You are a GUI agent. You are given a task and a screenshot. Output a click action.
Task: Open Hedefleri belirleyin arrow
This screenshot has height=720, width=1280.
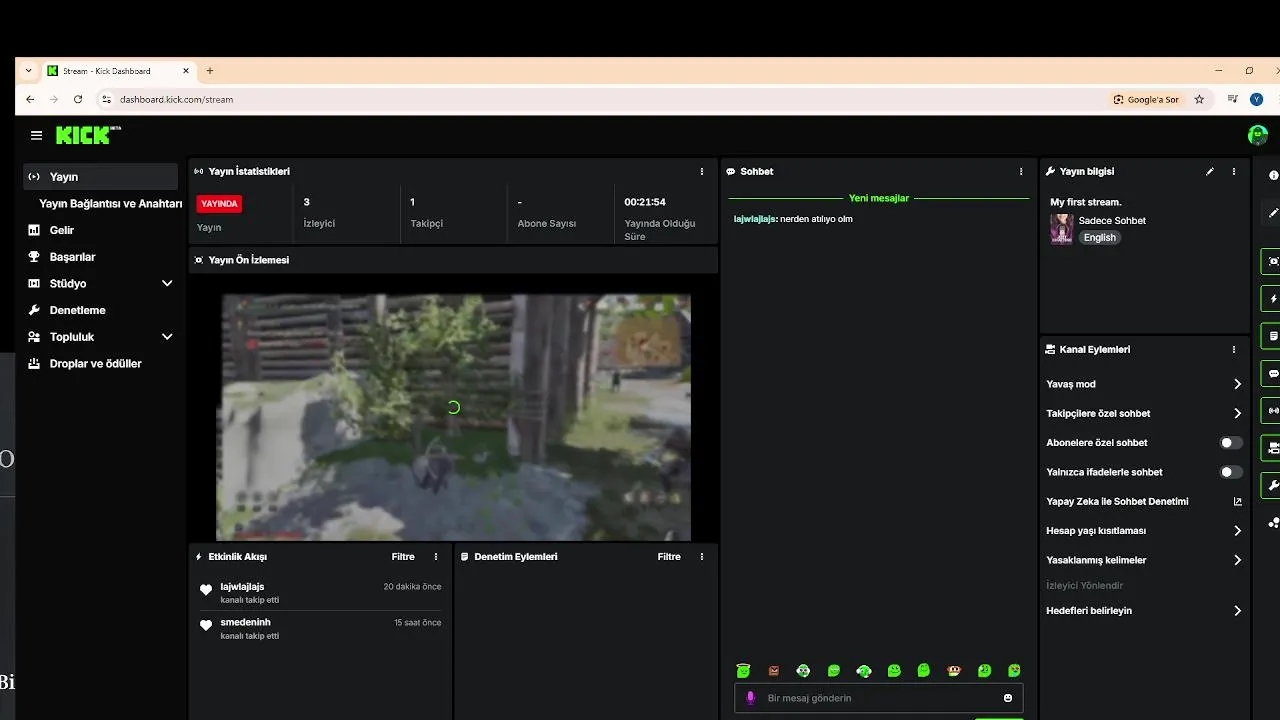(1237, 611)
